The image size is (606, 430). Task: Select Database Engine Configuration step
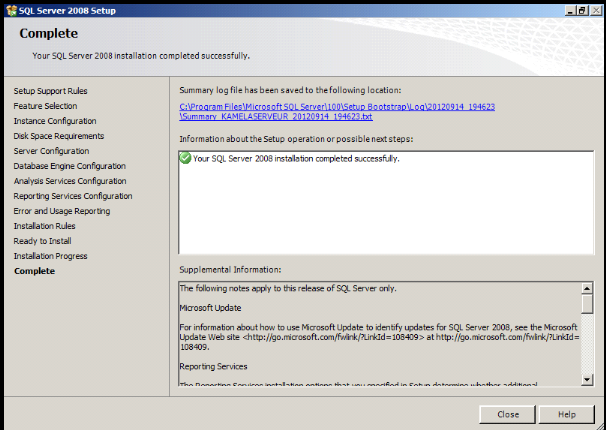point(70,166)
